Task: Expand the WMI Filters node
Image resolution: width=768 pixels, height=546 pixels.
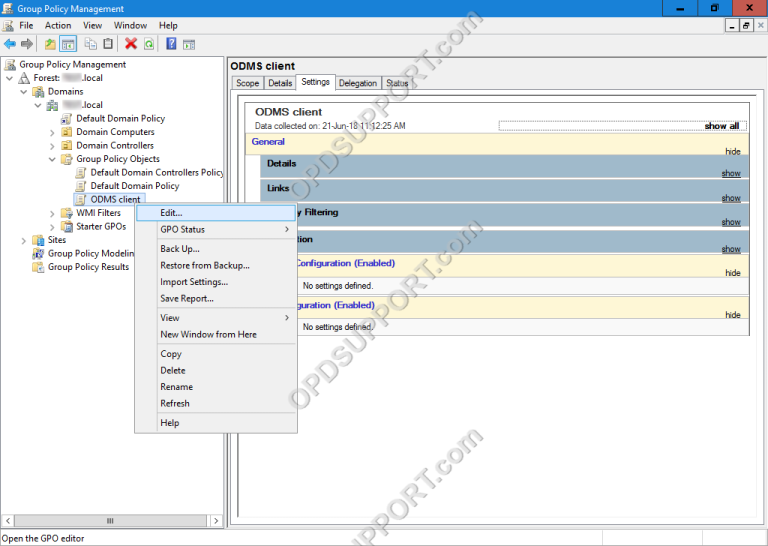Action: 52,214
